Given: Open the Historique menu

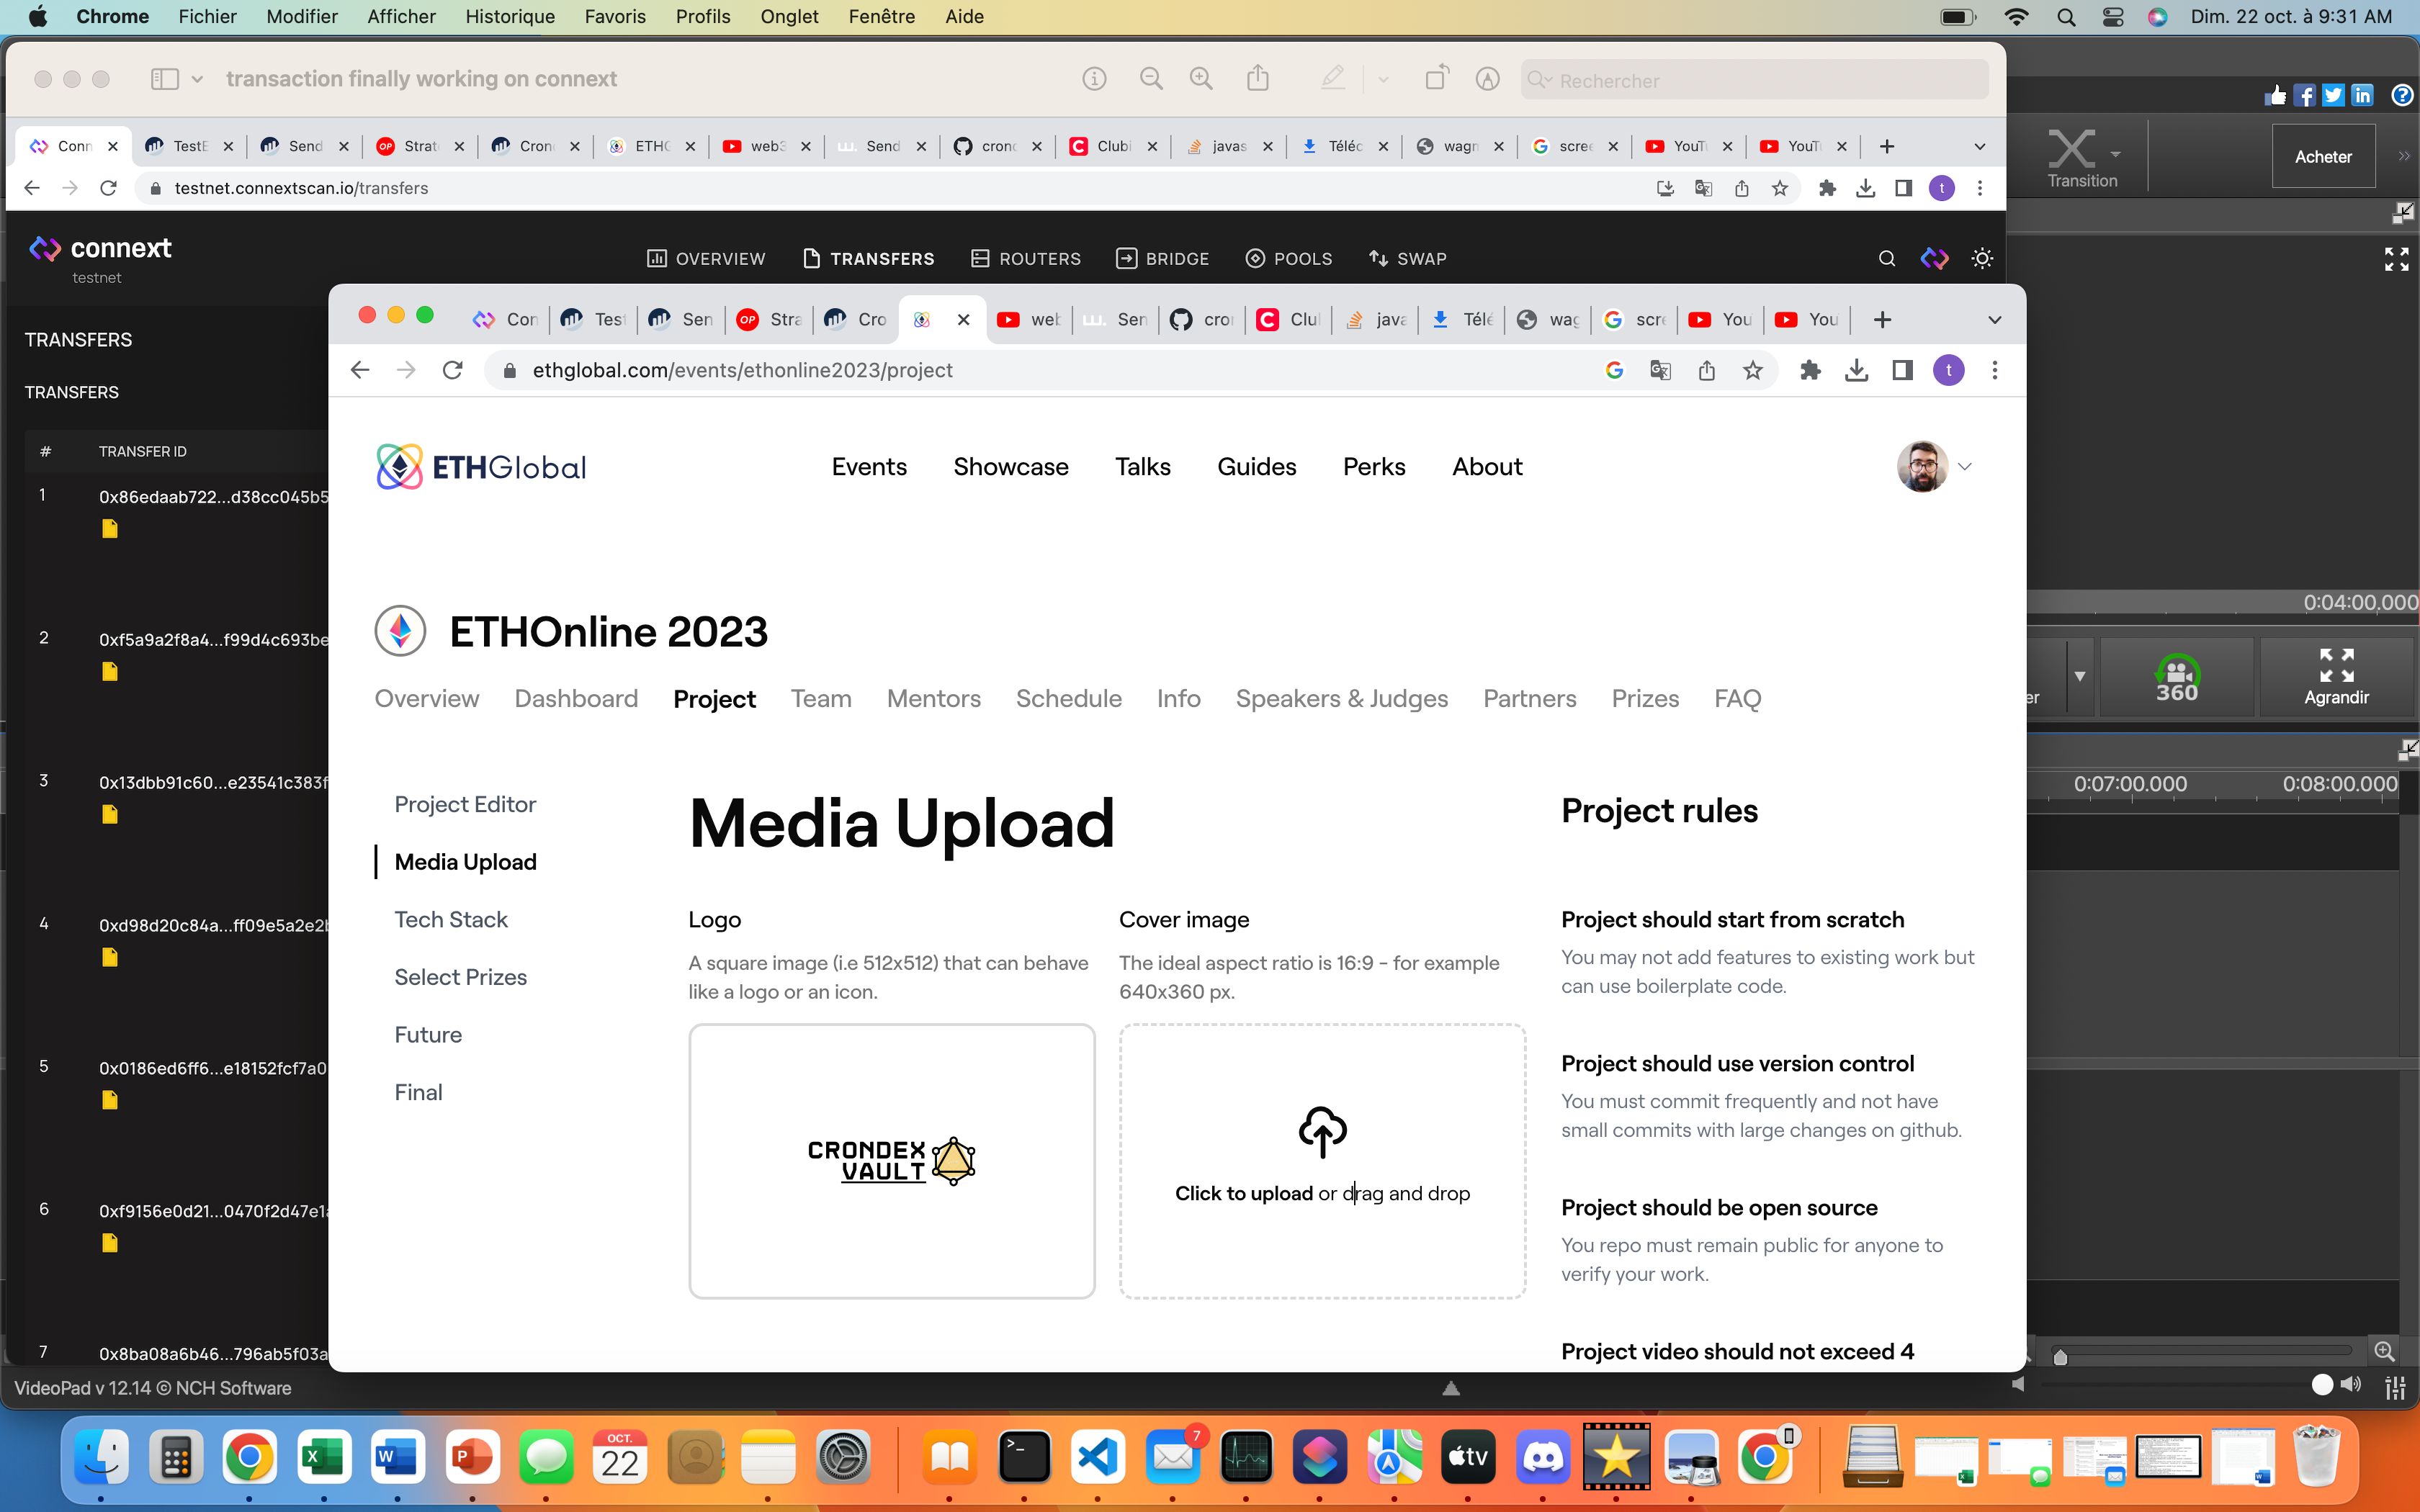Looking at the screenshot, I should 510,17.
